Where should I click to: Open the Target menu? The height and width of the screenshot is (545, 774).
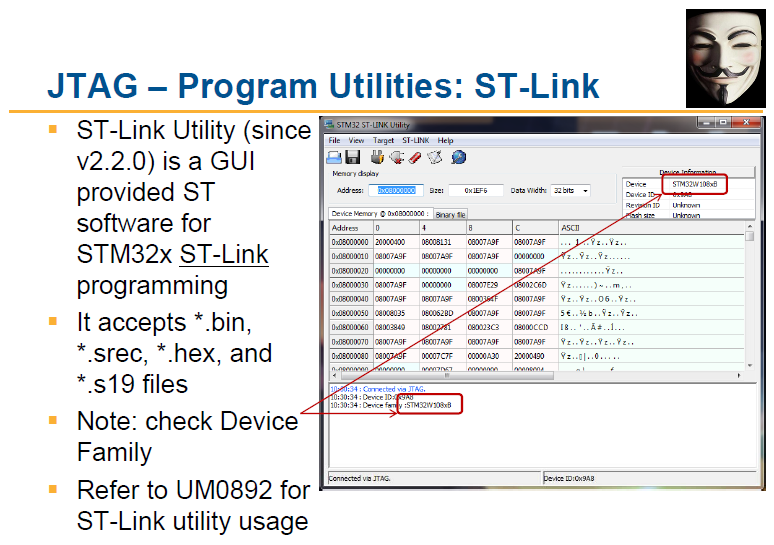click(383, 140)
